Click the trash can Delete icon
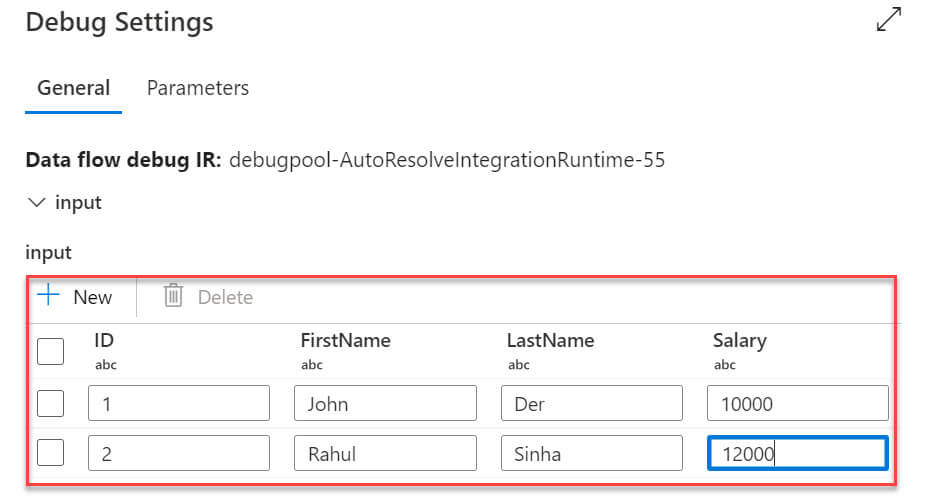The height and width of the screenshot is (503, 935). coord(173,296)
